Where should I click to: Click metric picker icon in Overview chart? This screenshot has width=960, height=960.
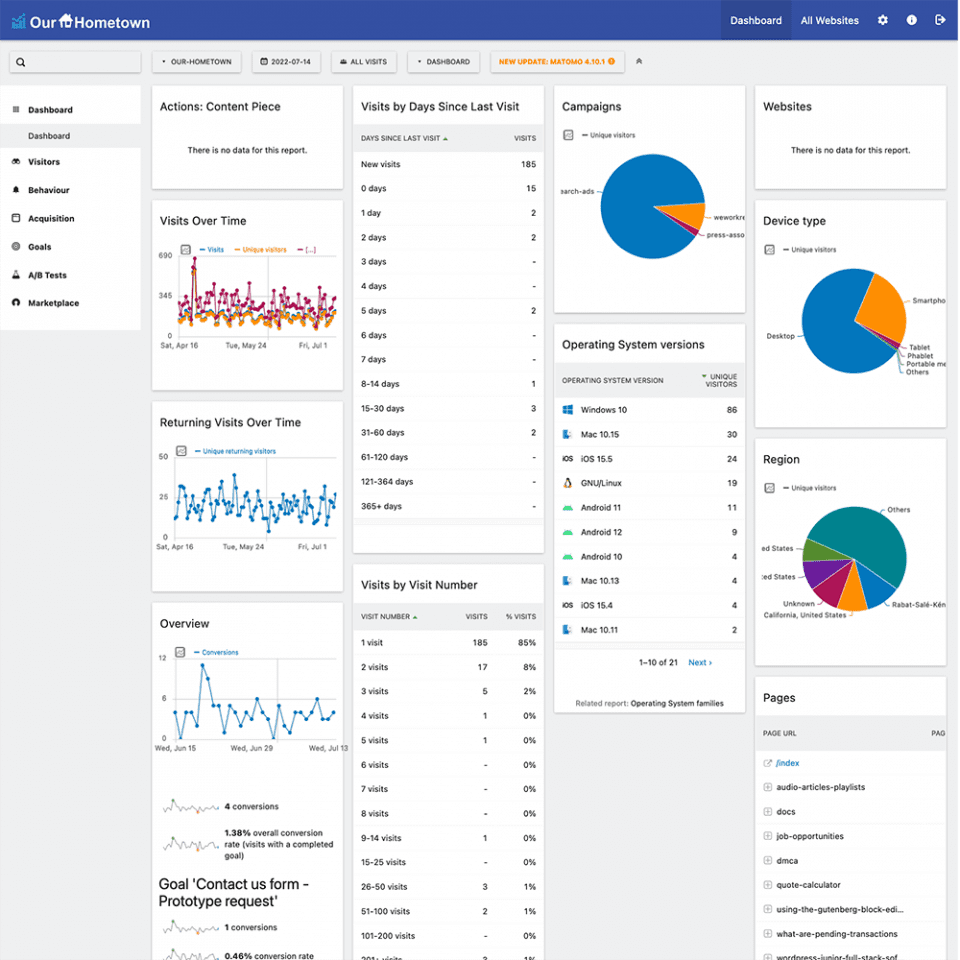(181, 652)
